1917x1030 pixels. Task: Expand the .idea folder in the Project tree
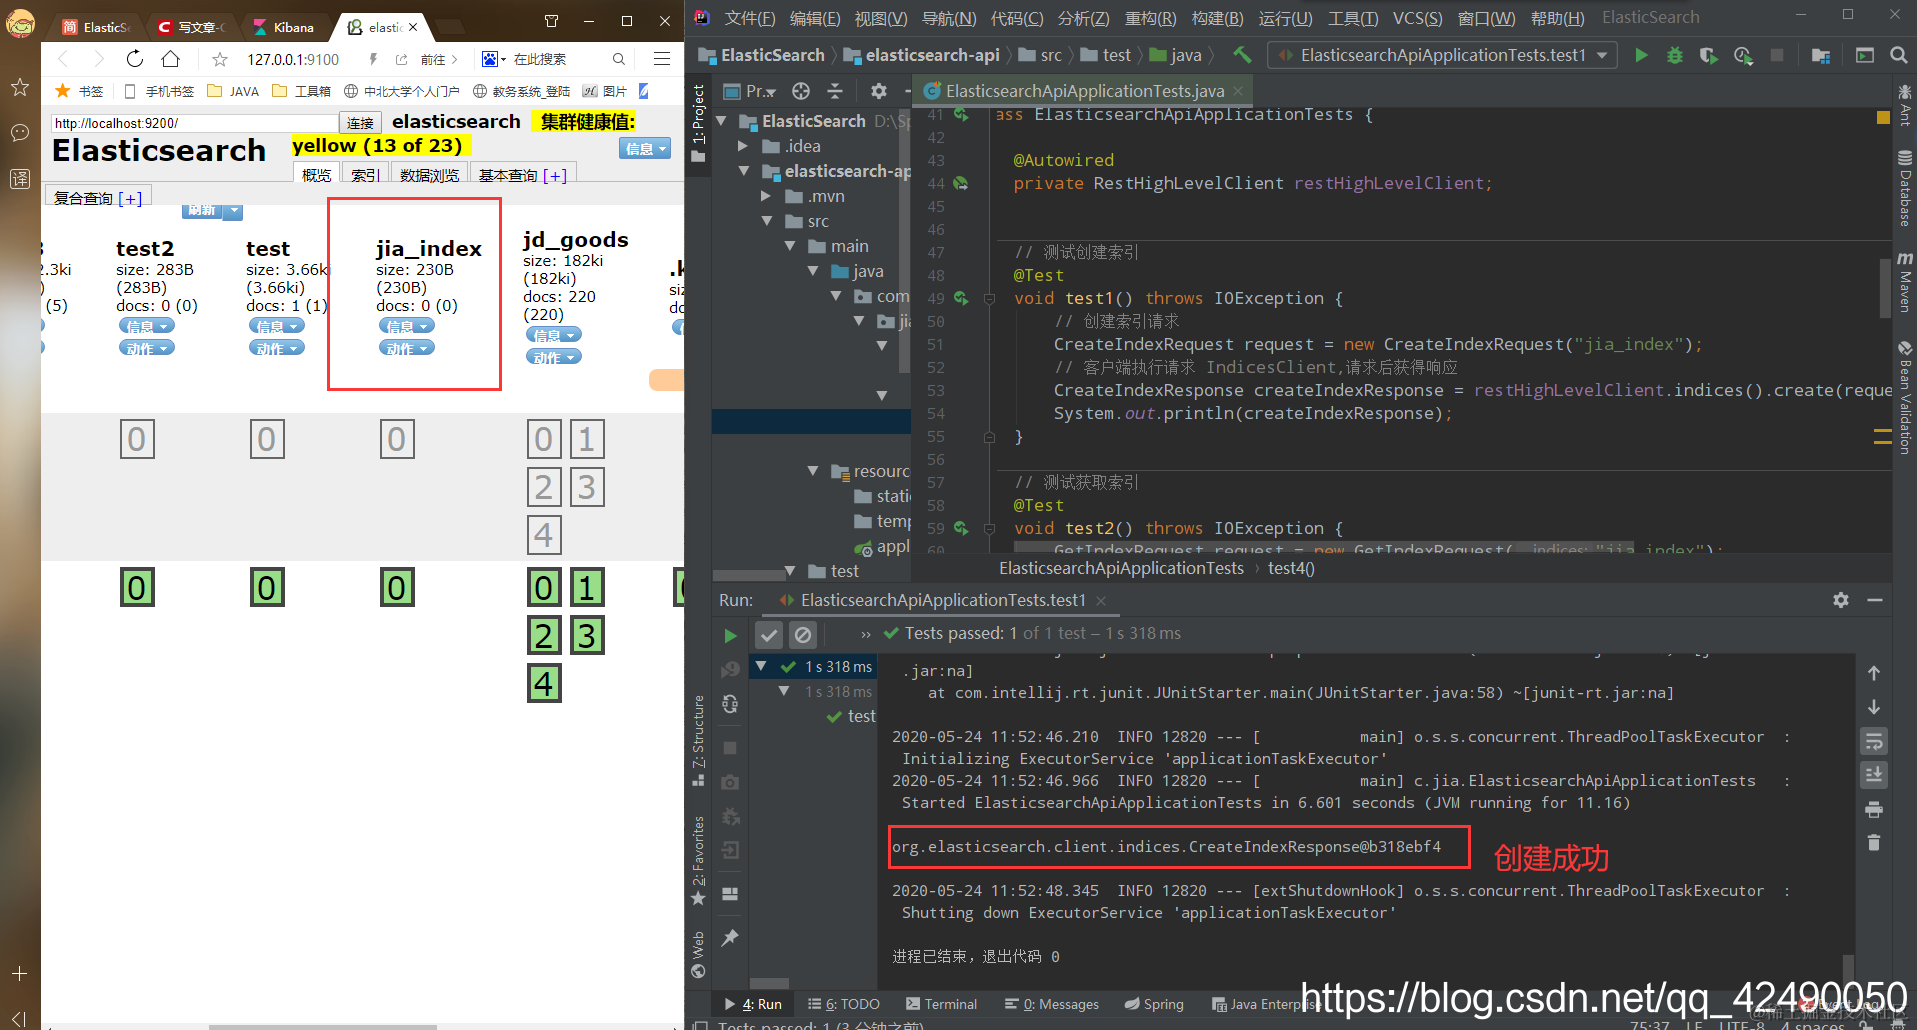(x=743, y=146)
